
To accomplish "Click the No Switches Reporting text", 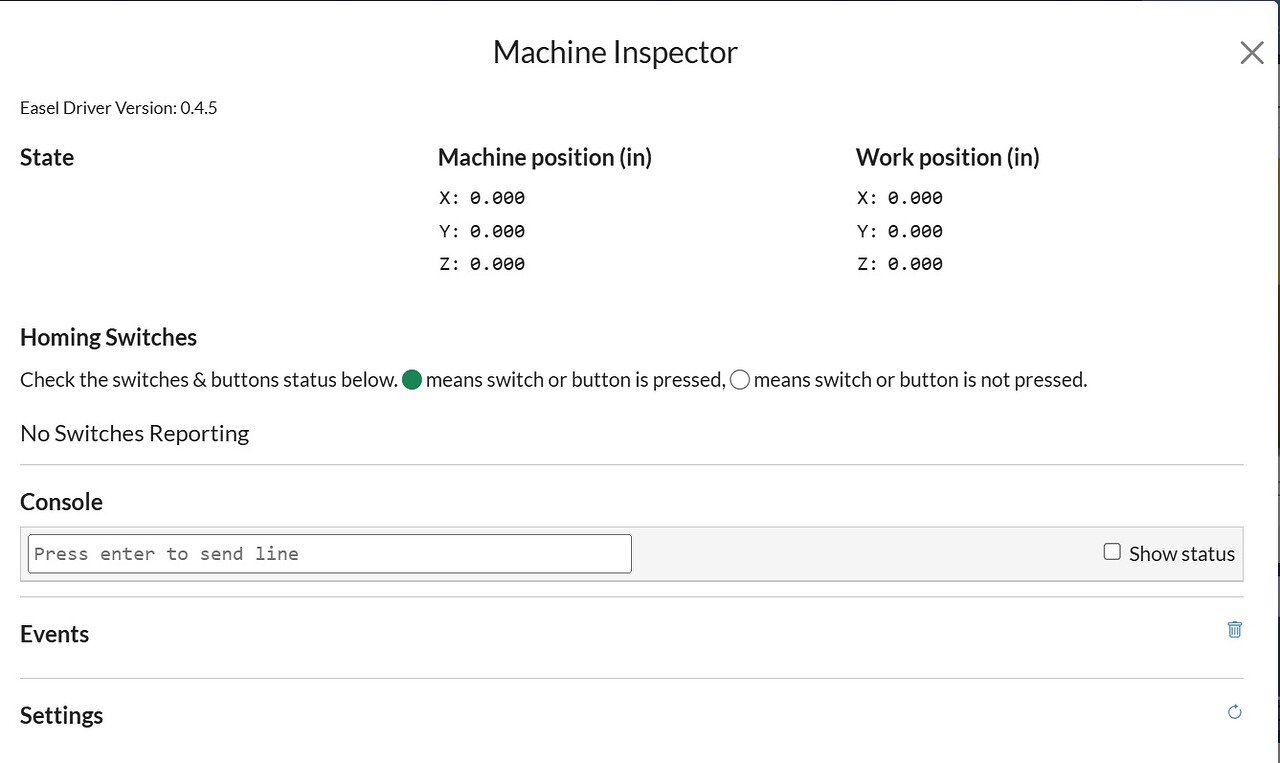I will (x=134, y=433).
